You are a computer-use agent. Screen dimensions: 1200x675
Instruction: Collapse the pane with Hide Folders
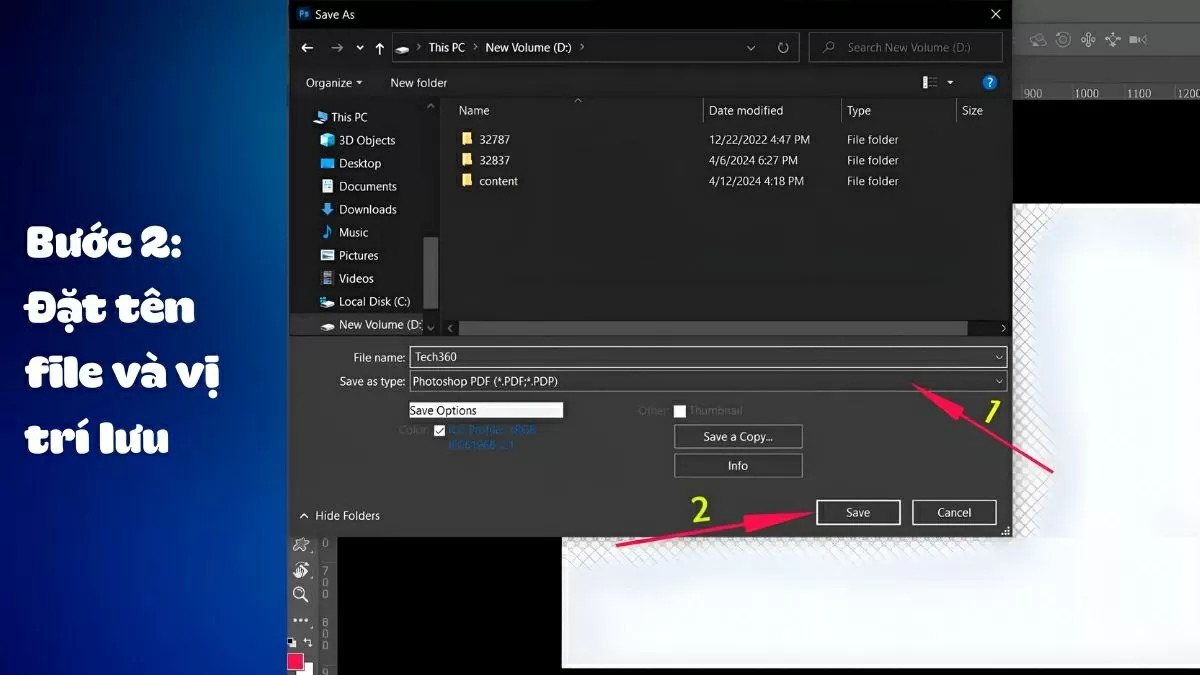340,515
